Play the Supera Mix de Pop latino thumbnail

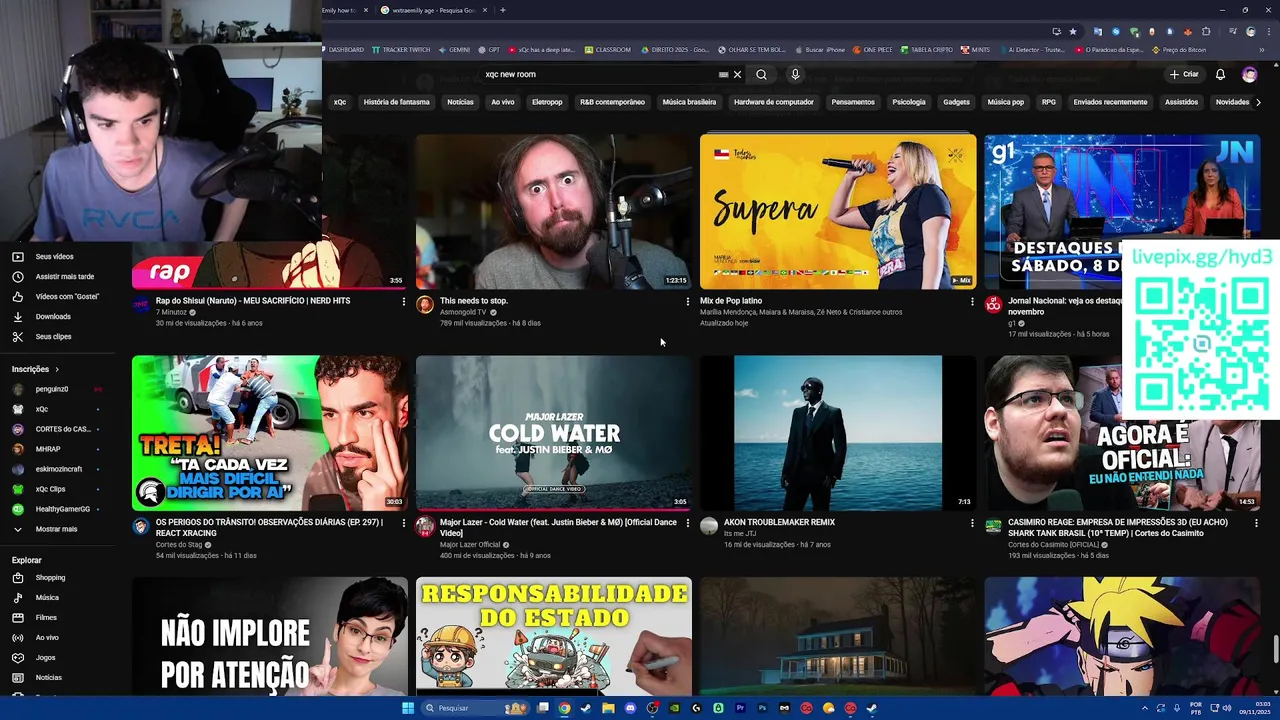point(838,212)
